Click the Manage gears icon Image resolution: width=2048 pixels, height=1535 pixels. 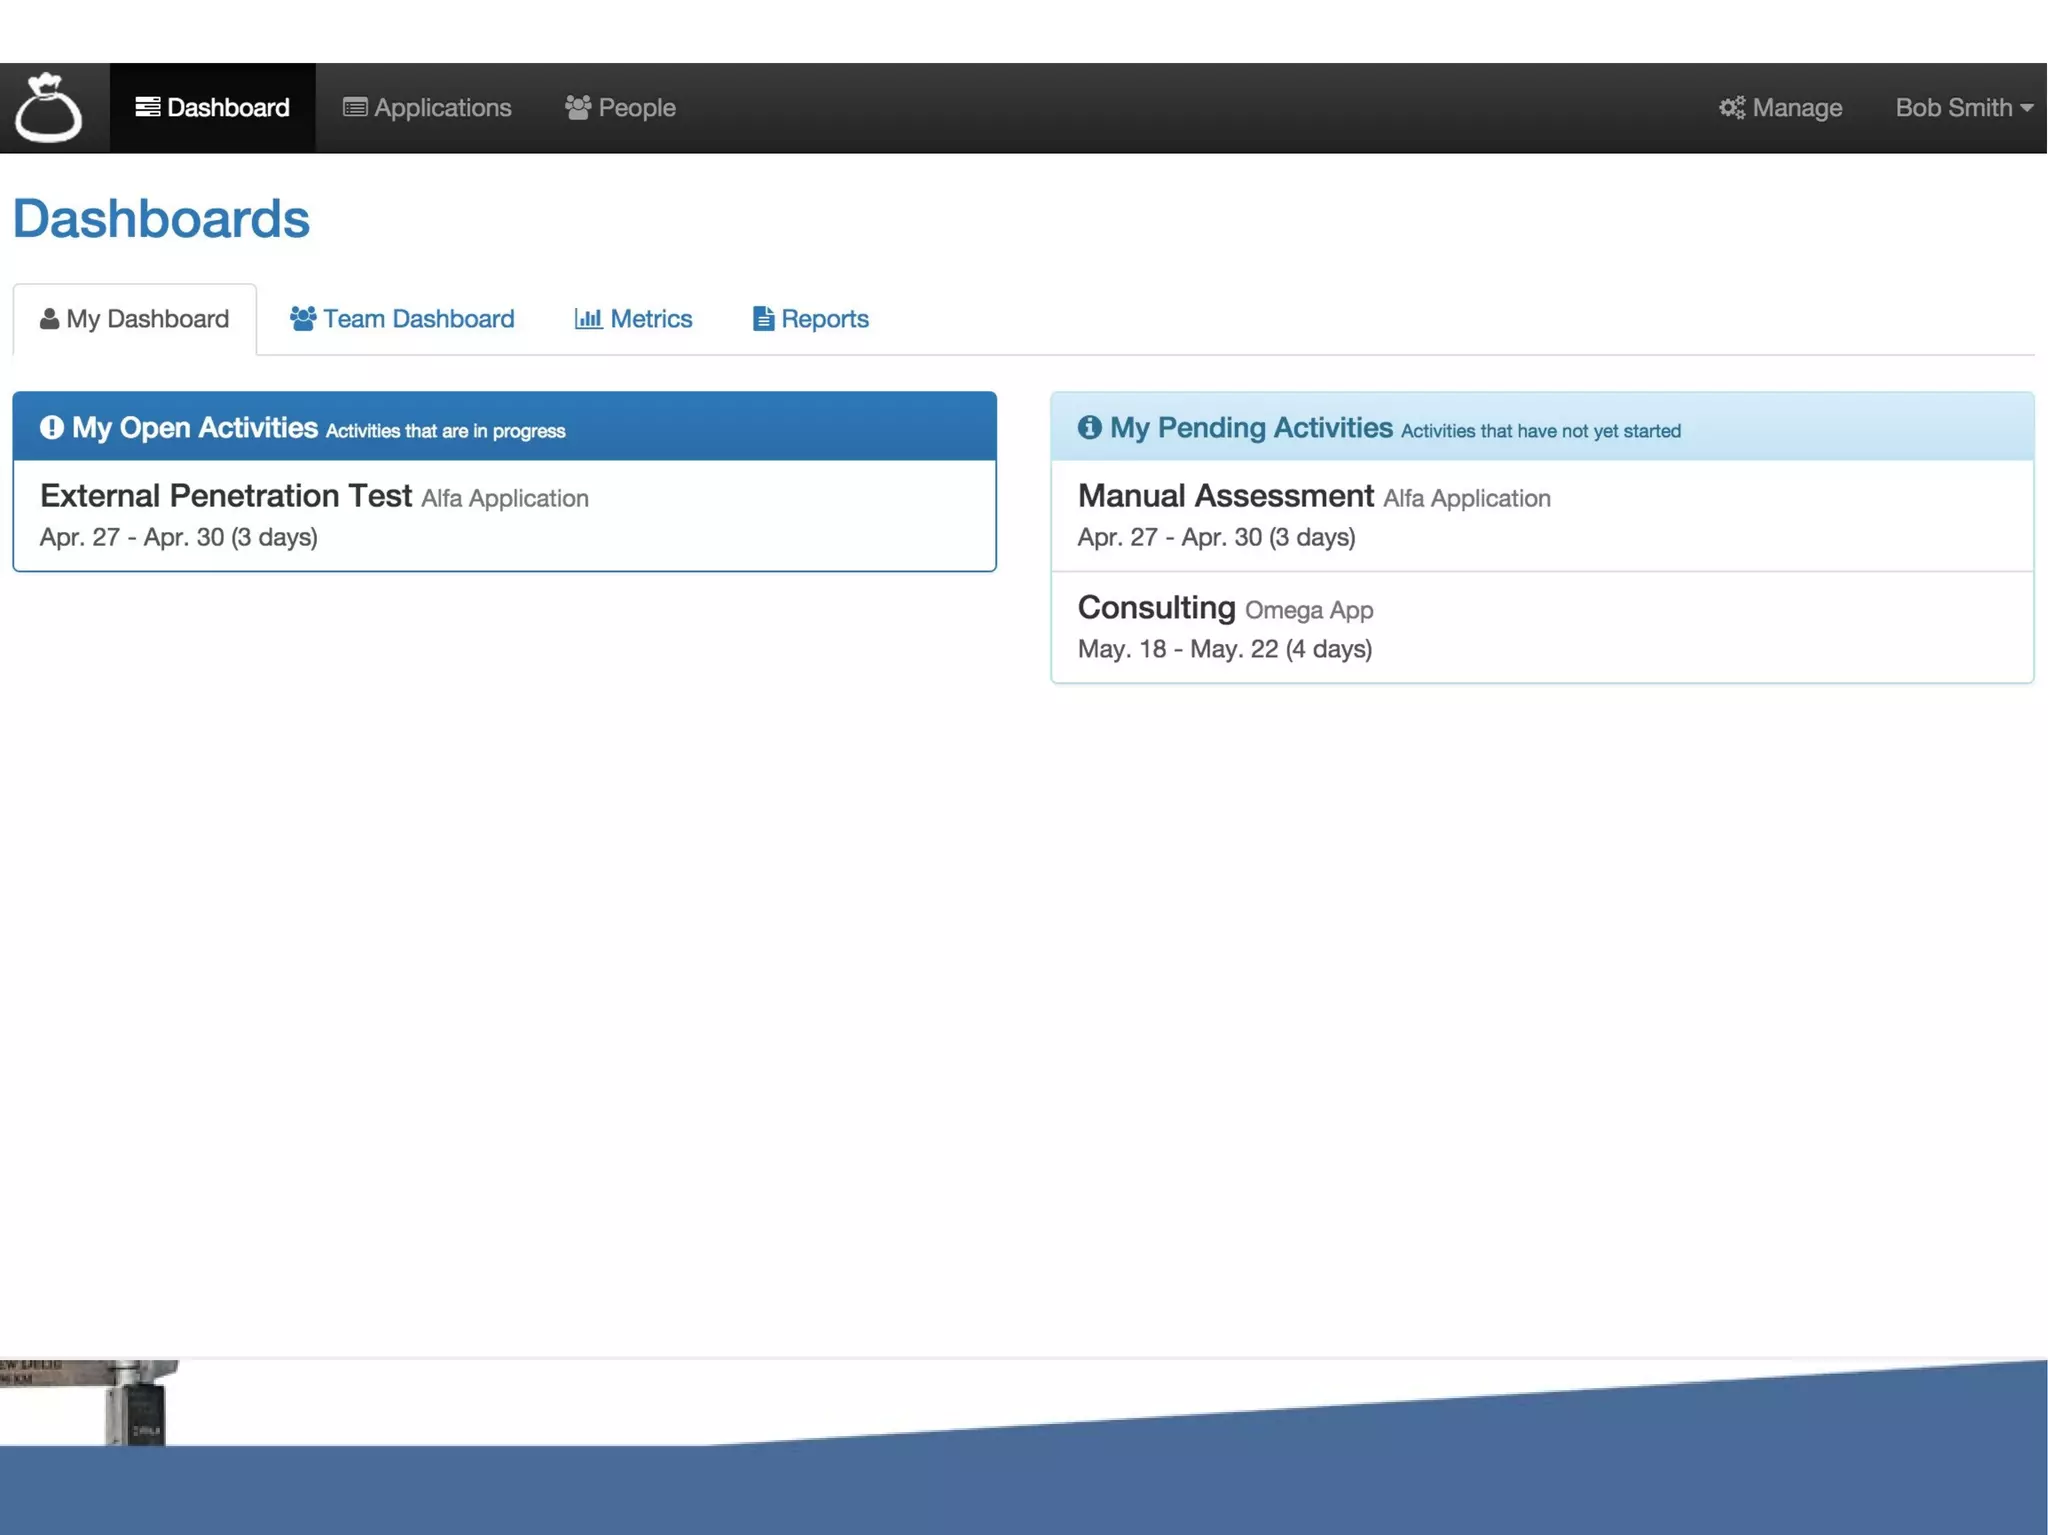(x=1732, y=107)
